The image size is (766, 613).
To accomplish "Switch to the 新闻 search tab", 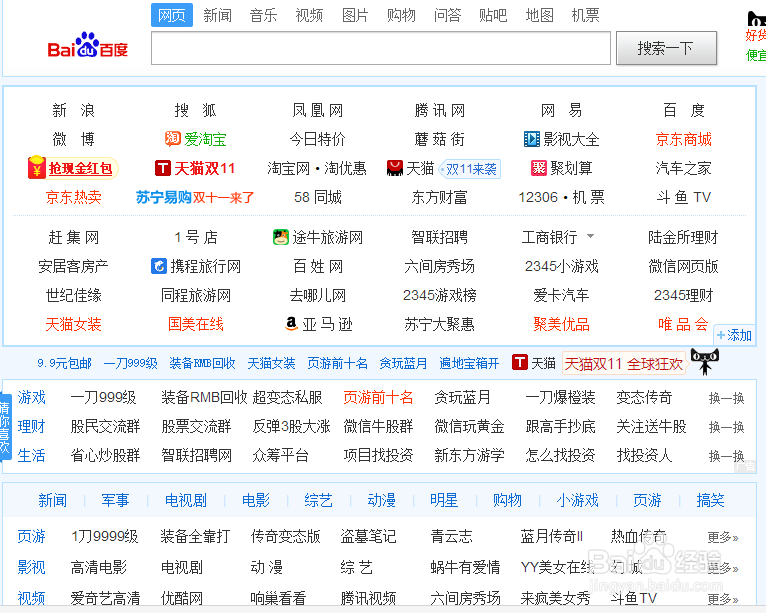I will (218, 15).
